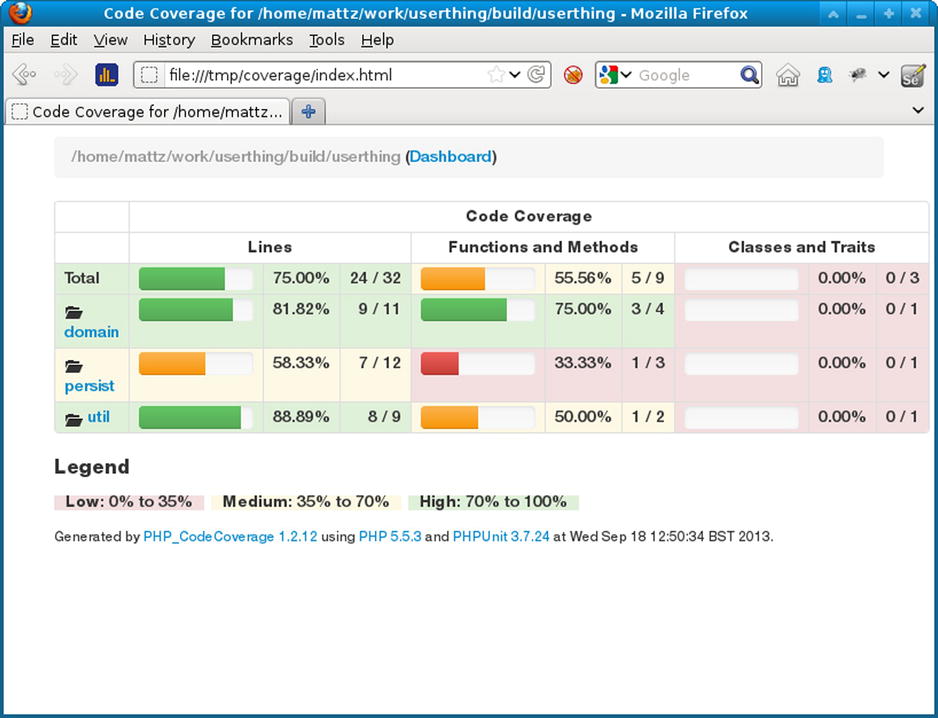The image size is (938, 718).
Task: Click the bookmark star icon in URL bar
Action: [x=496, y=75]
